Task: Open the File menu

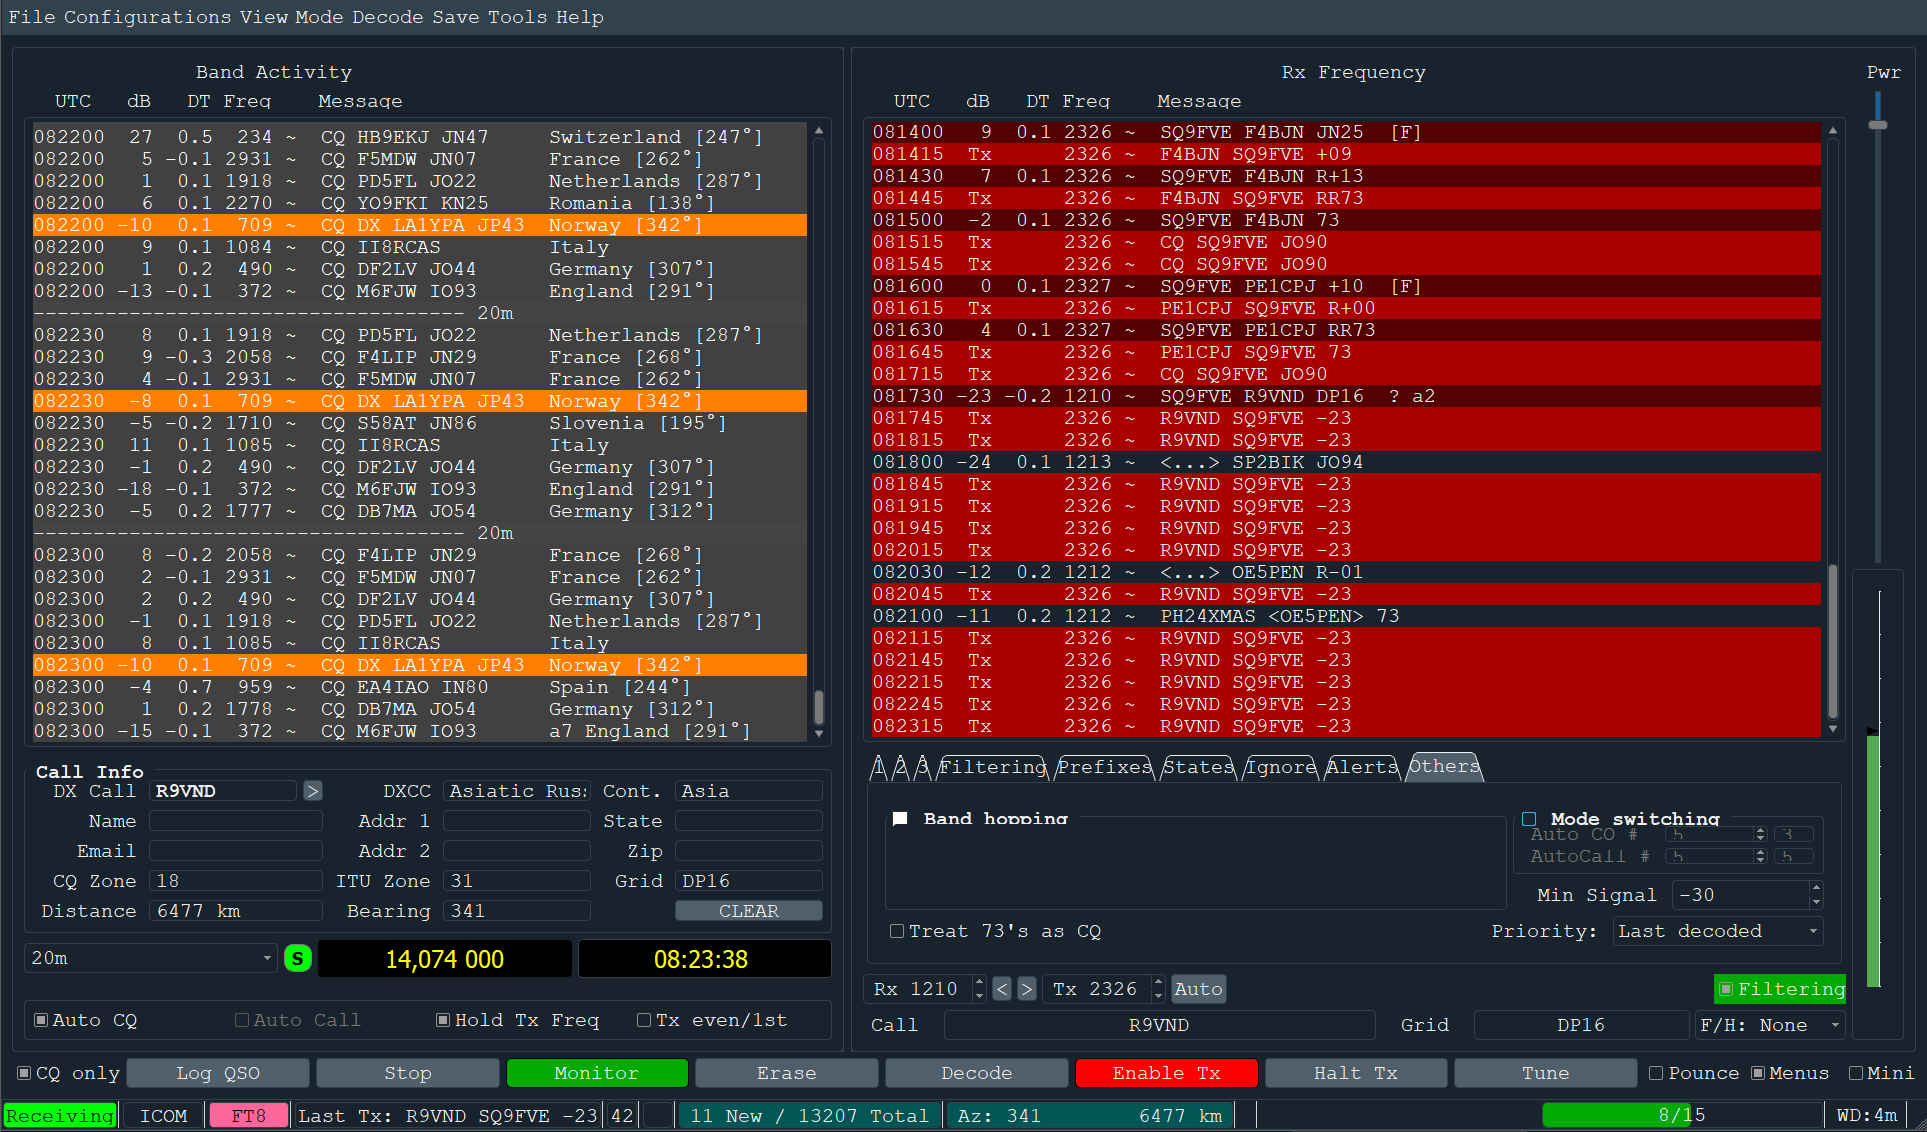Action: pos(32,17)
